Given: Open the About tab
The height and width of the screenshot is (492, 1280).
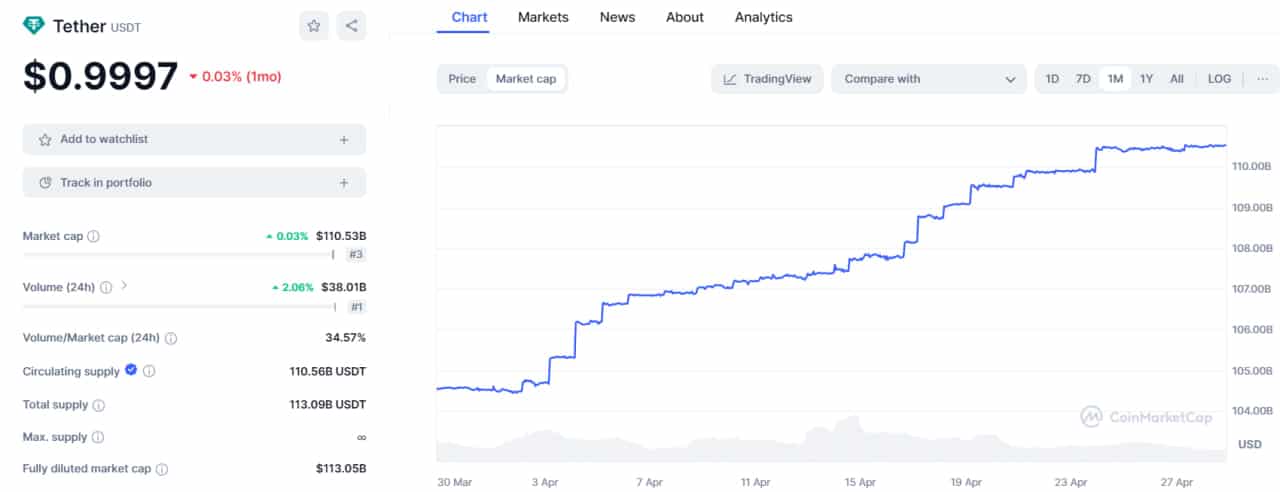Looking at the screenshot, I should [685, 17].
